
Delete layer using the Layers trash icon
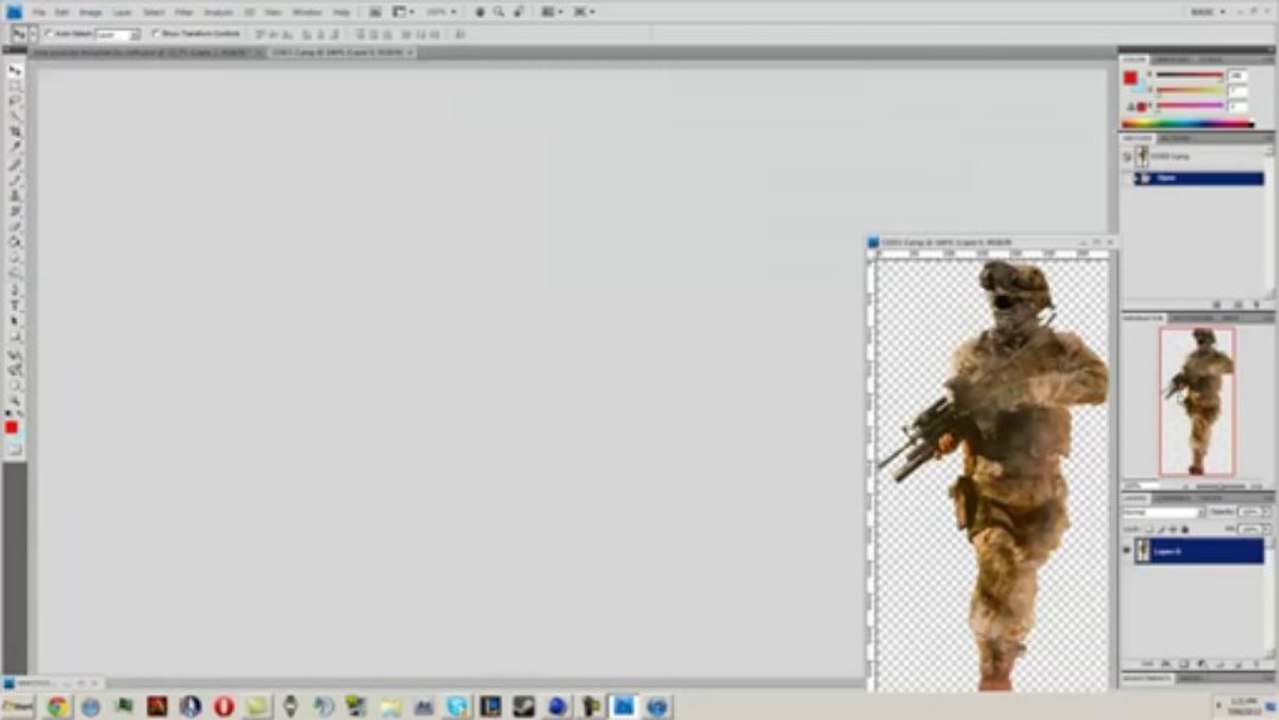click(x=1256, y=664)
